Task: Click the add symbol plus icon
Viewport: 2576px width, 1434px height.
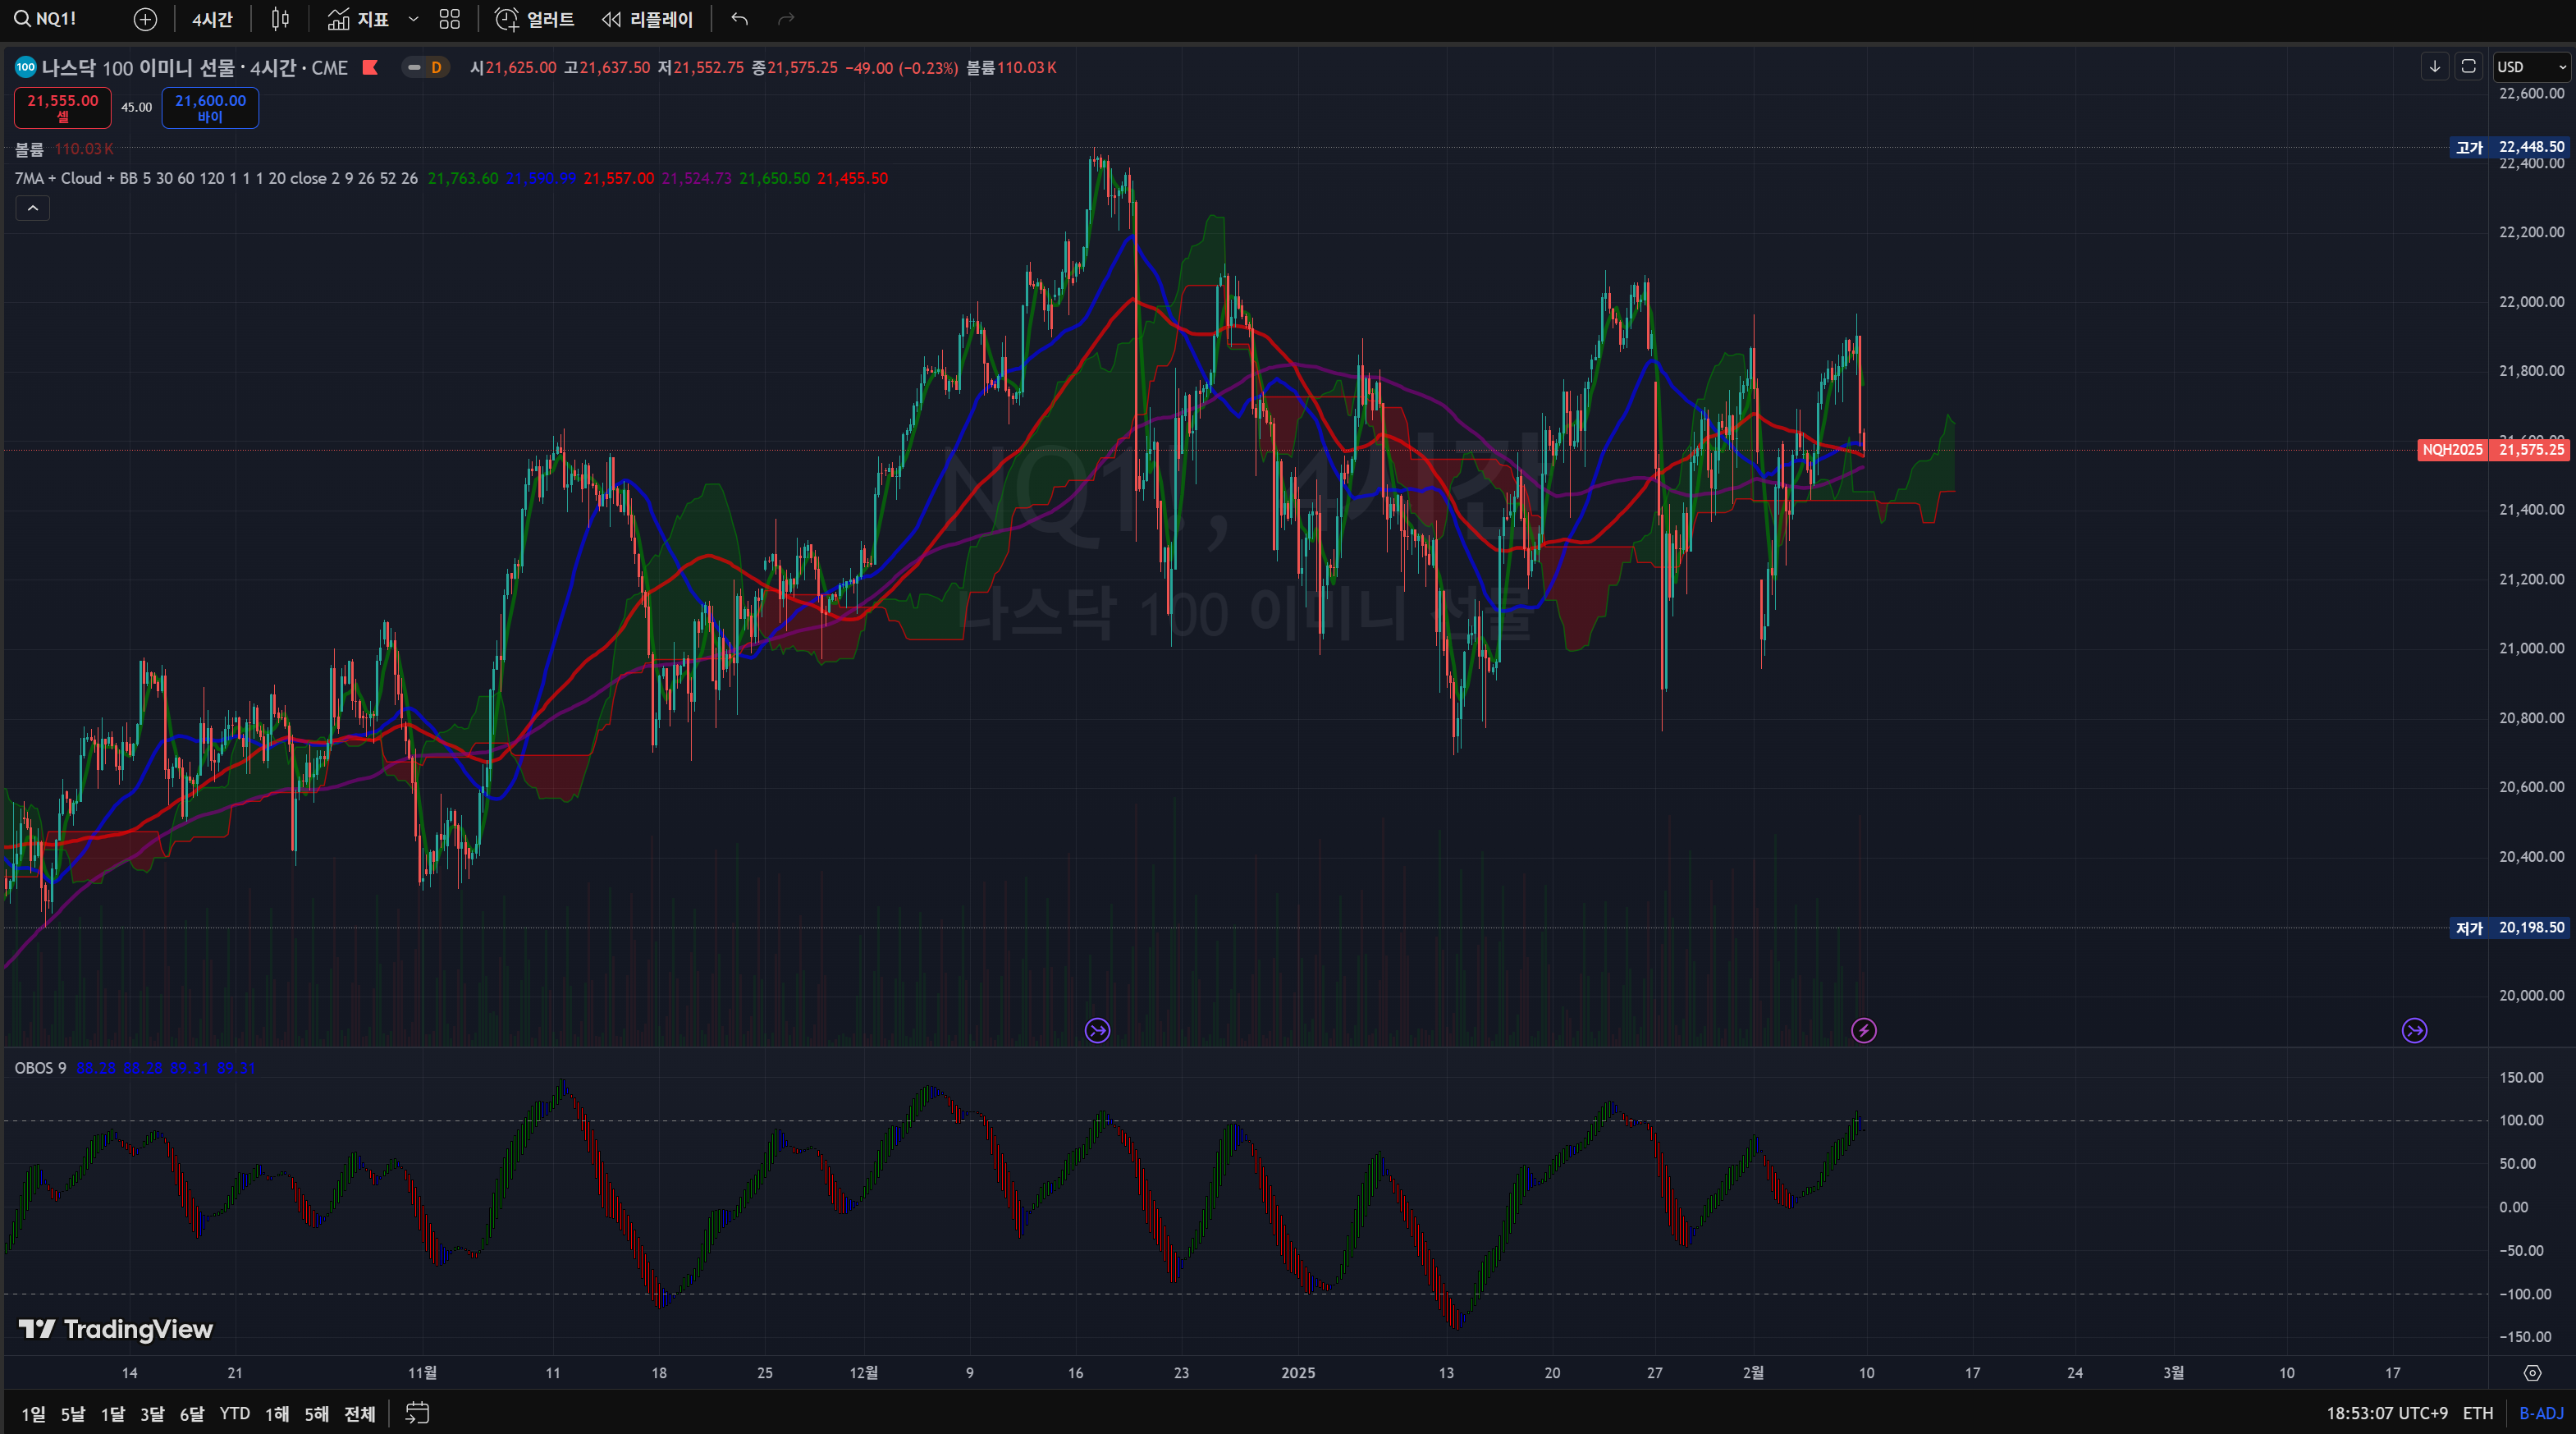Action: tap(145, 19)
